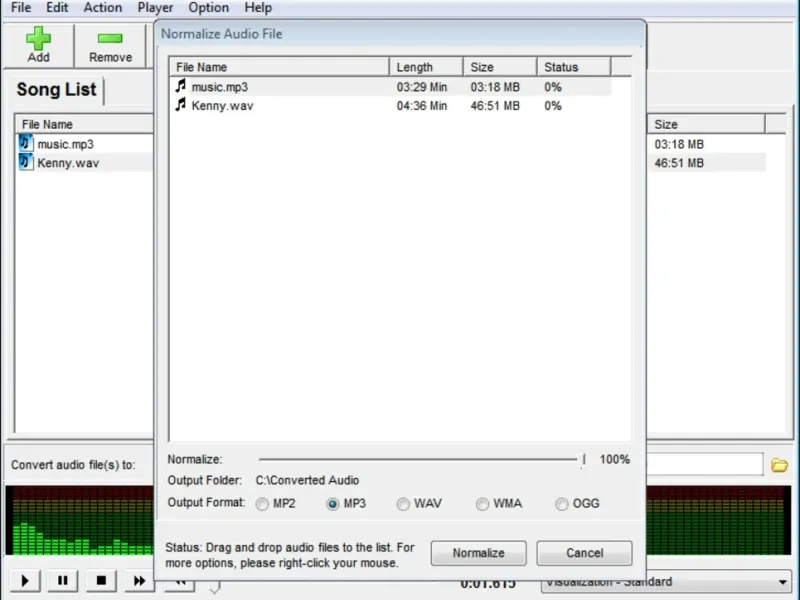Click the Normalize button
This screenshot has width=800, height=600.
coord(479,553)
